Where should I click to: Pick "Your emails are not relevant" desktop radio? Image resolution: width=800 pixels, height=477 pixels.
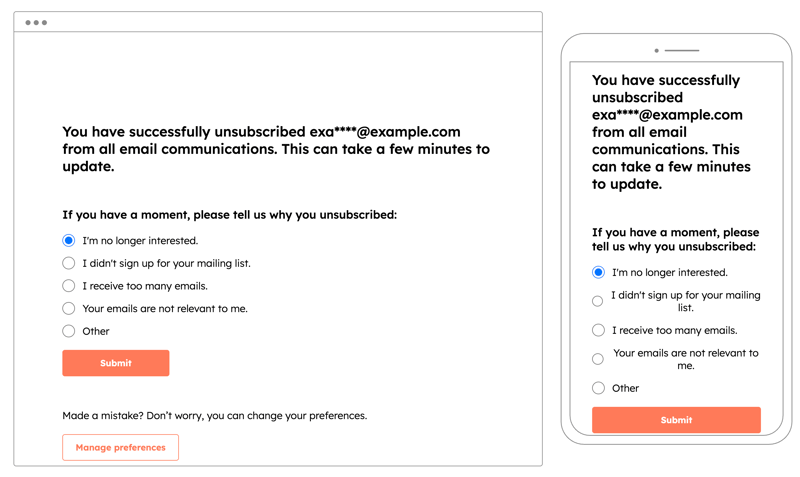coord(69,308)
